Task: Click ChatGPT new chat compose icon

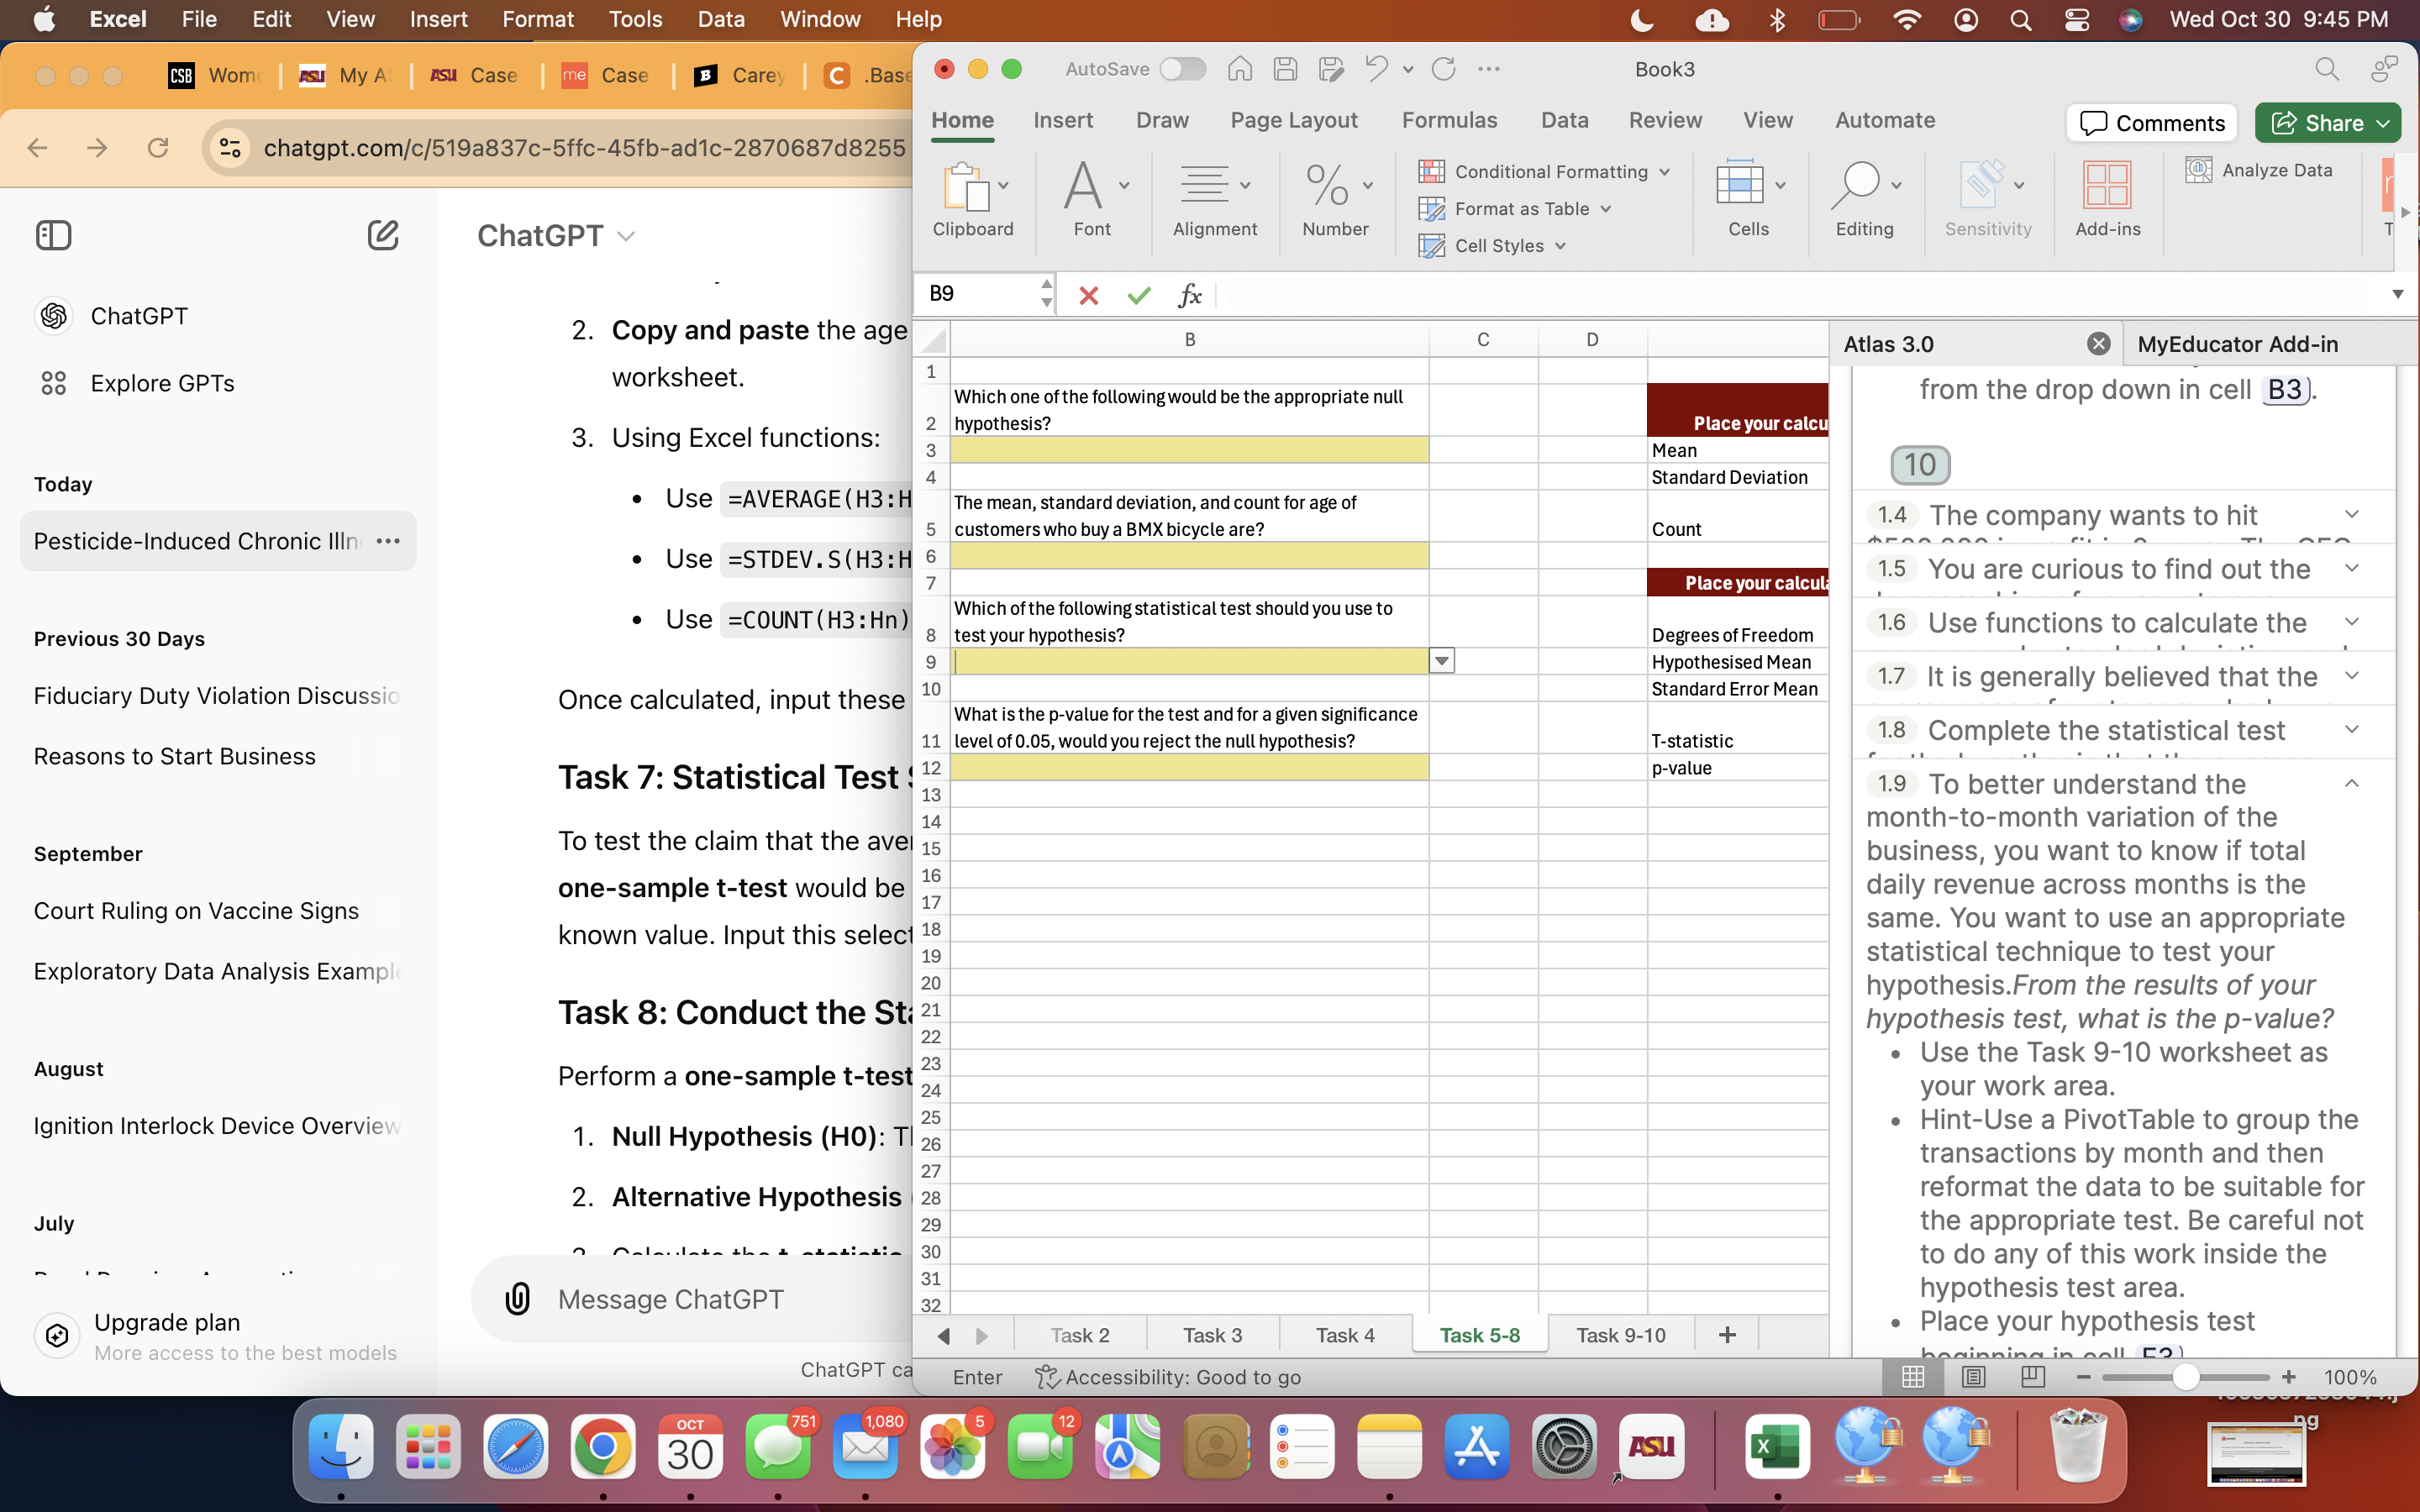Action: click(x=383, y=236)
